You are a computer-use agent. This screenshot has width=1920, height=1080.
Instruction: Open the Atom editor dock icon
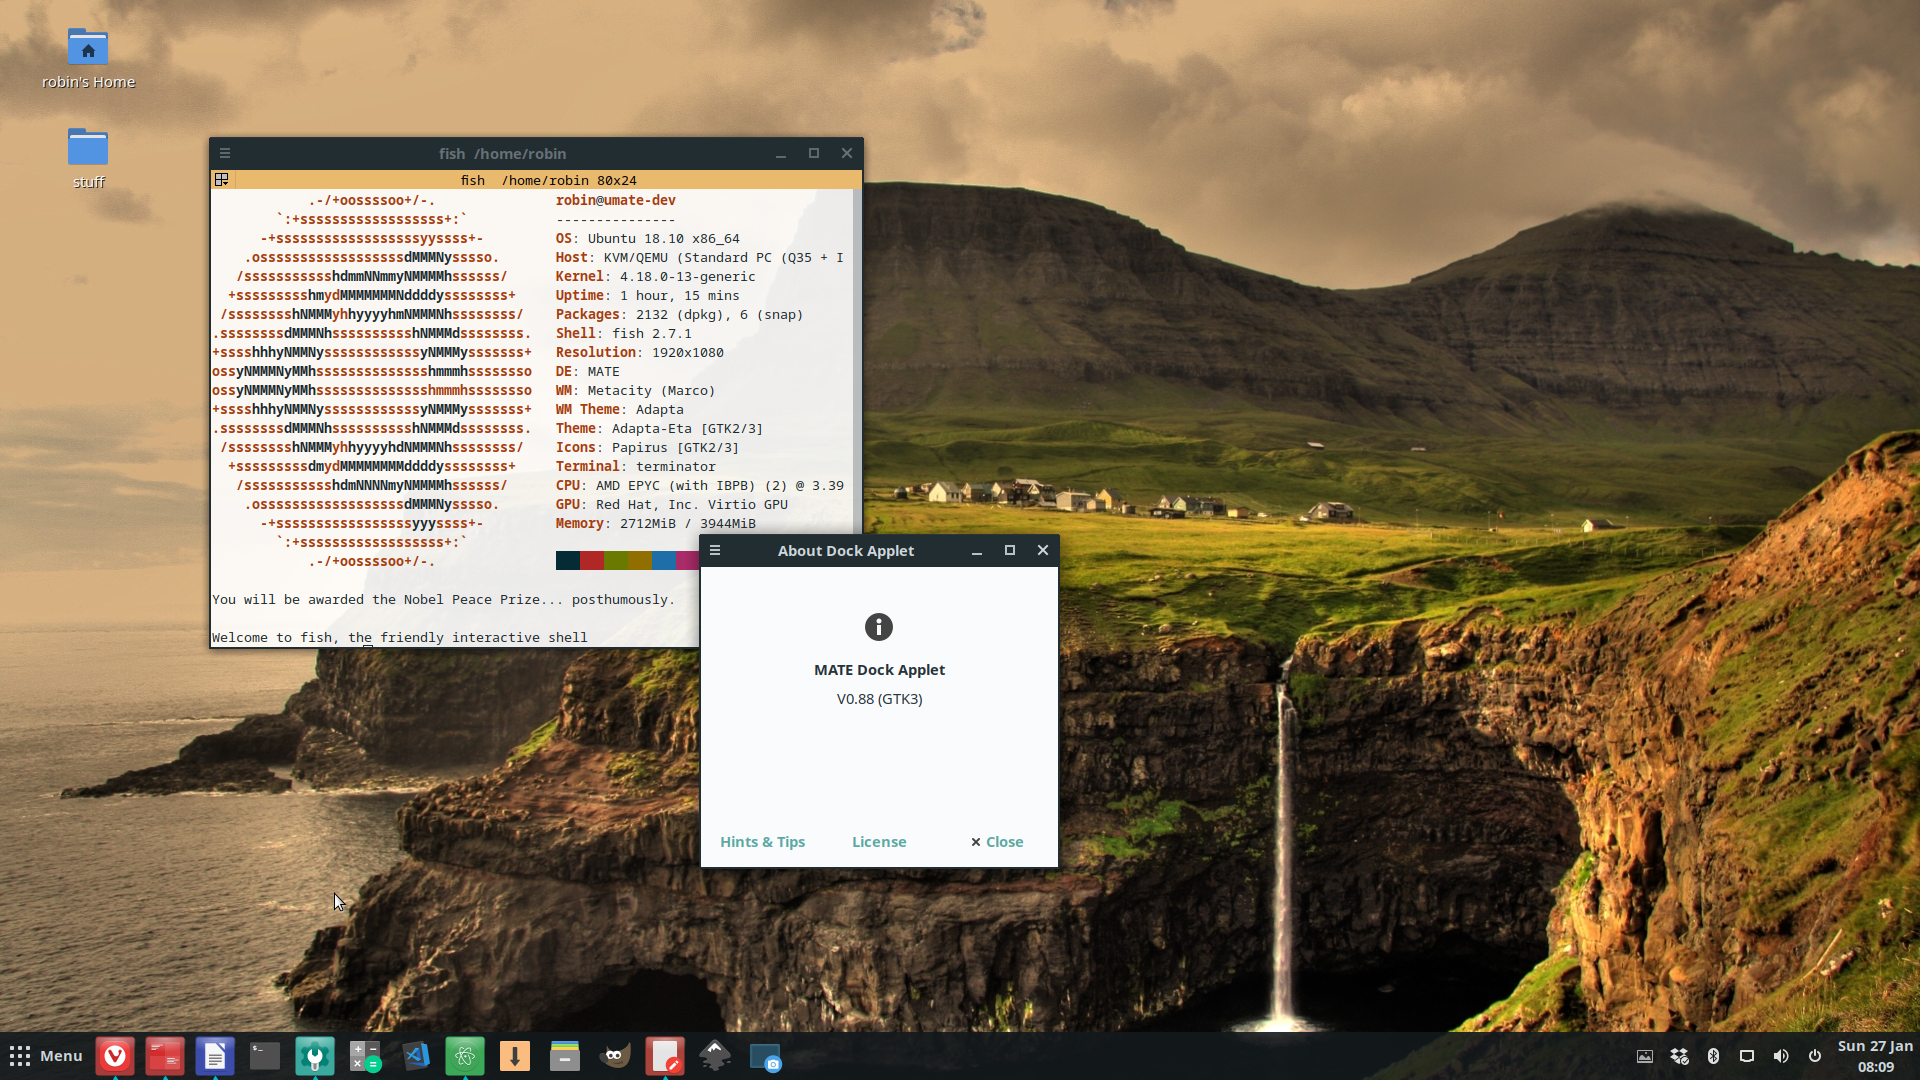(465, 1056)
